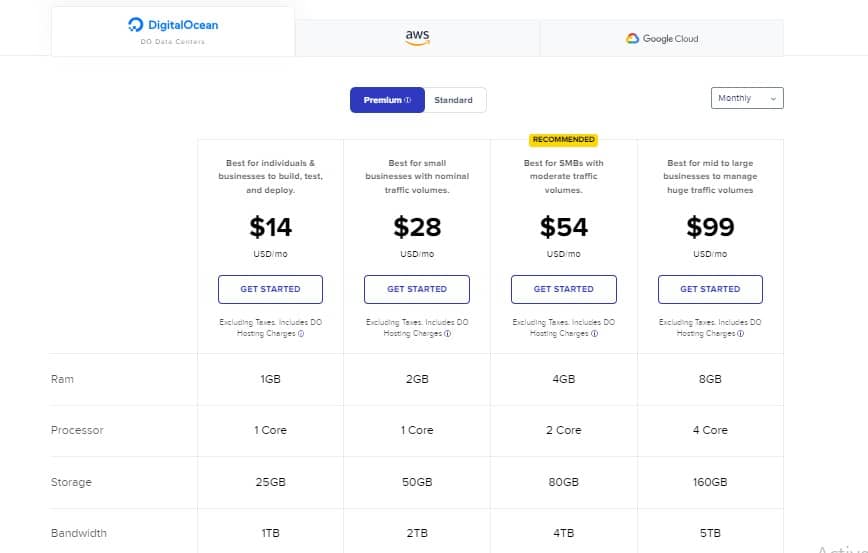Click the 5TB bandwidth cell

click(710, 533)
